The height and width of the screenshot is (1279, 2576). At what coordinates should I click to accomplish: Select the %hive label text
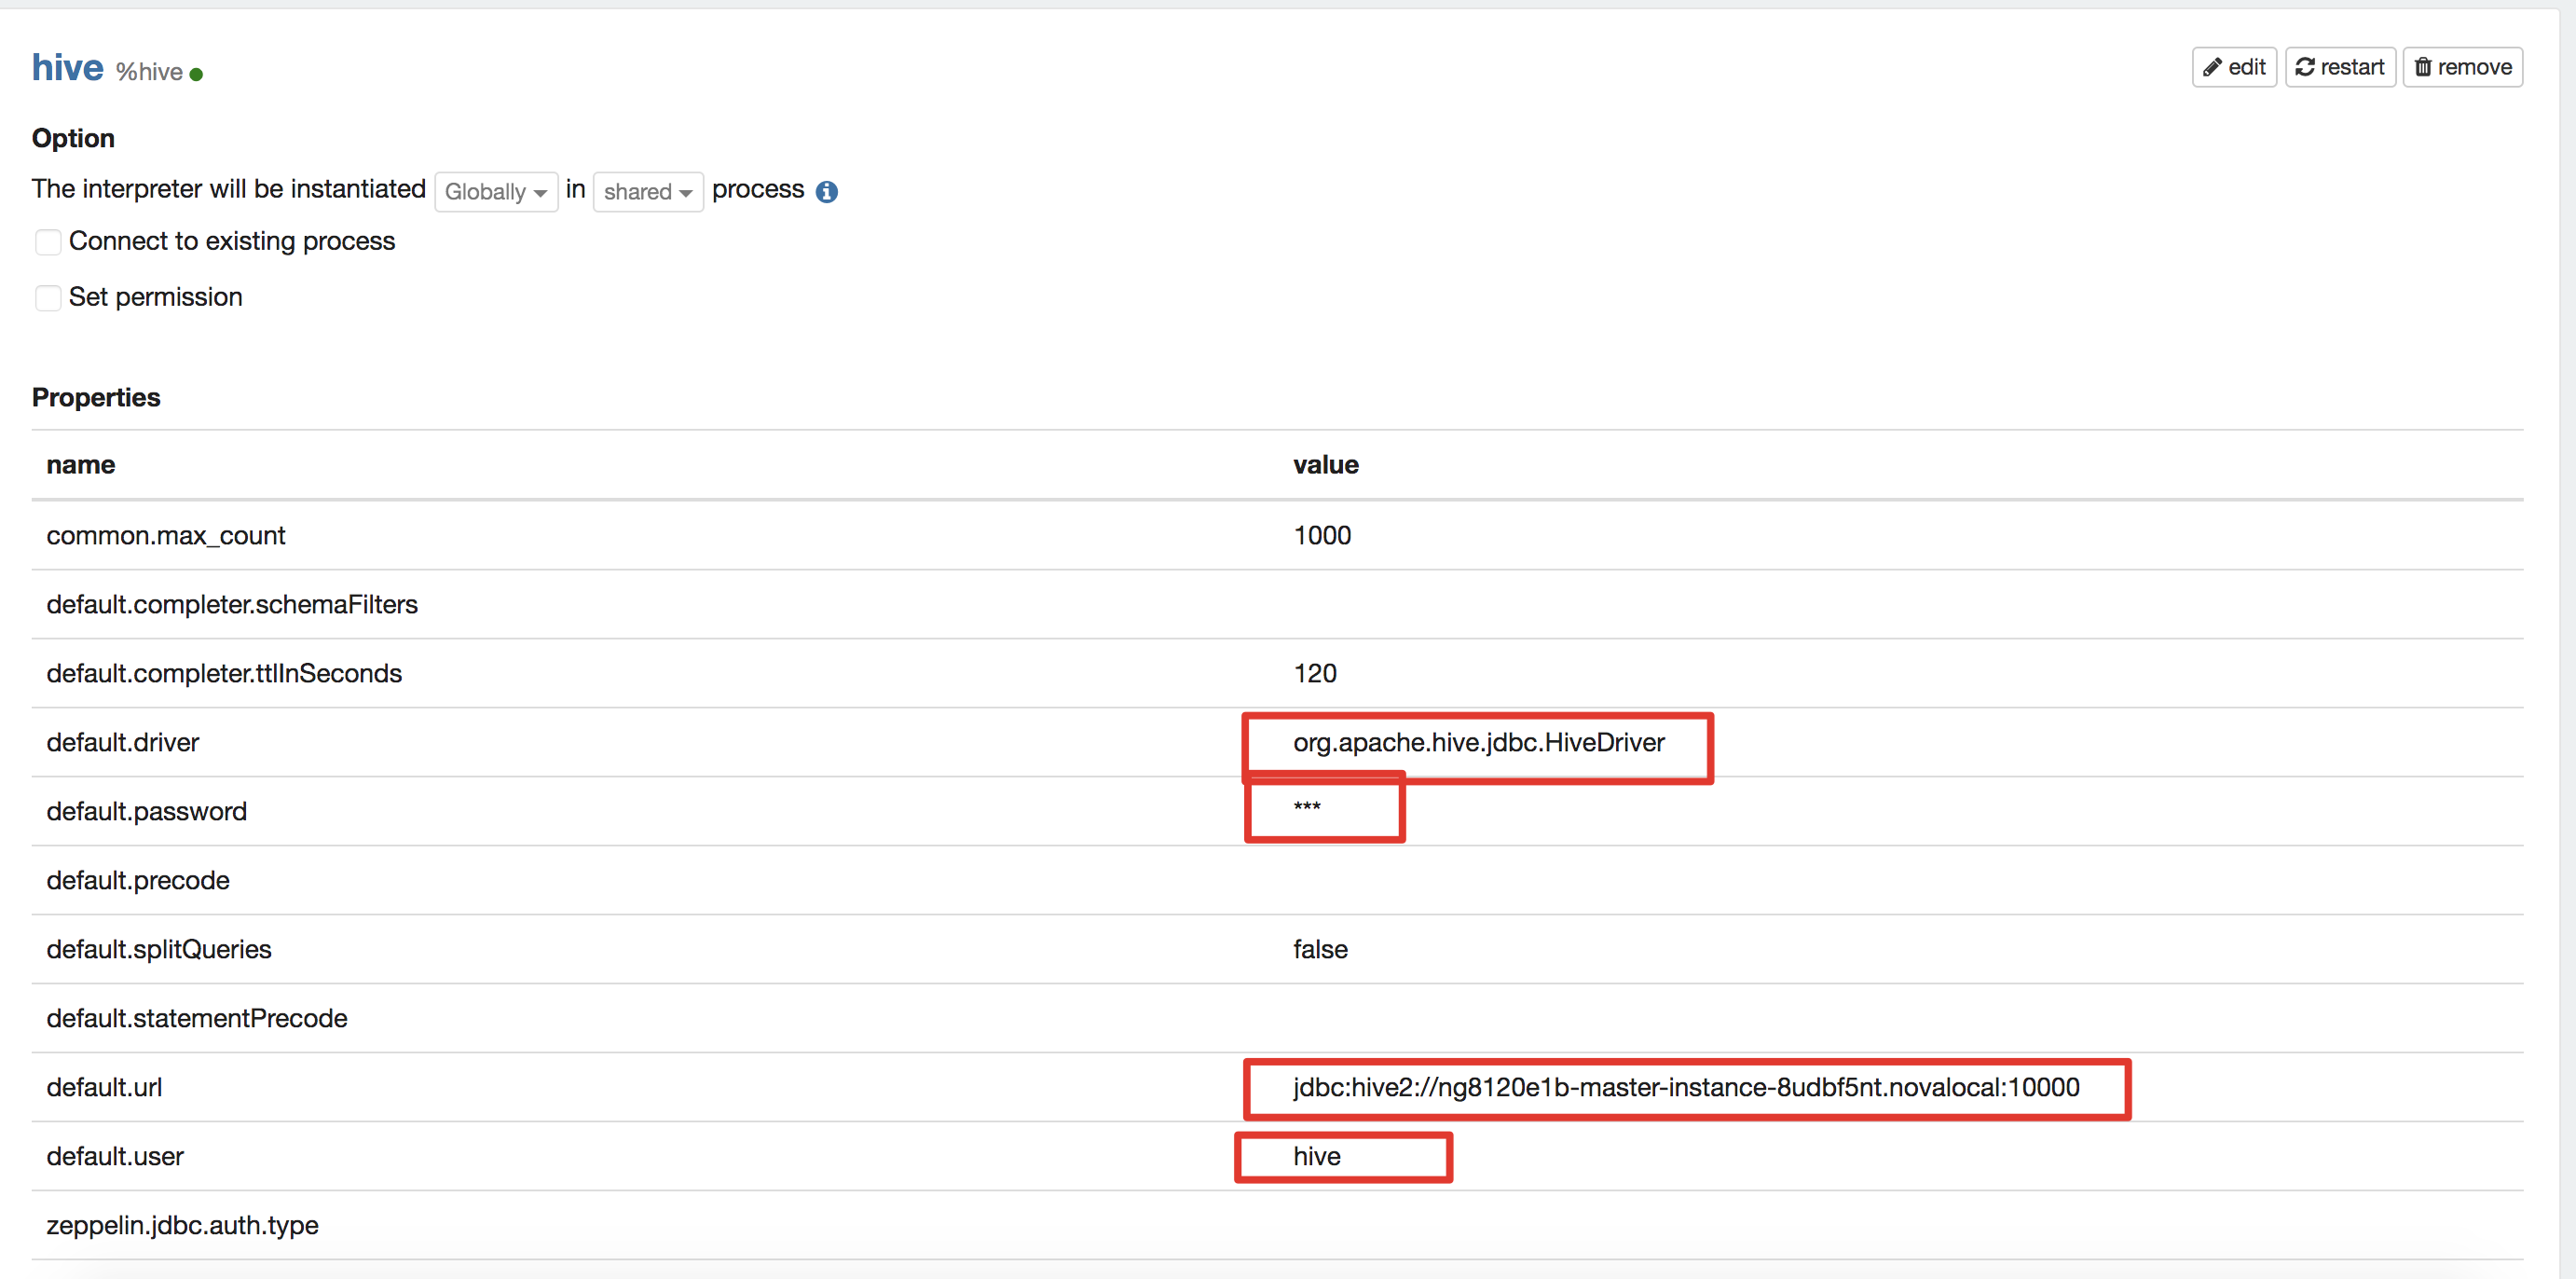click(x=149, y=72)
